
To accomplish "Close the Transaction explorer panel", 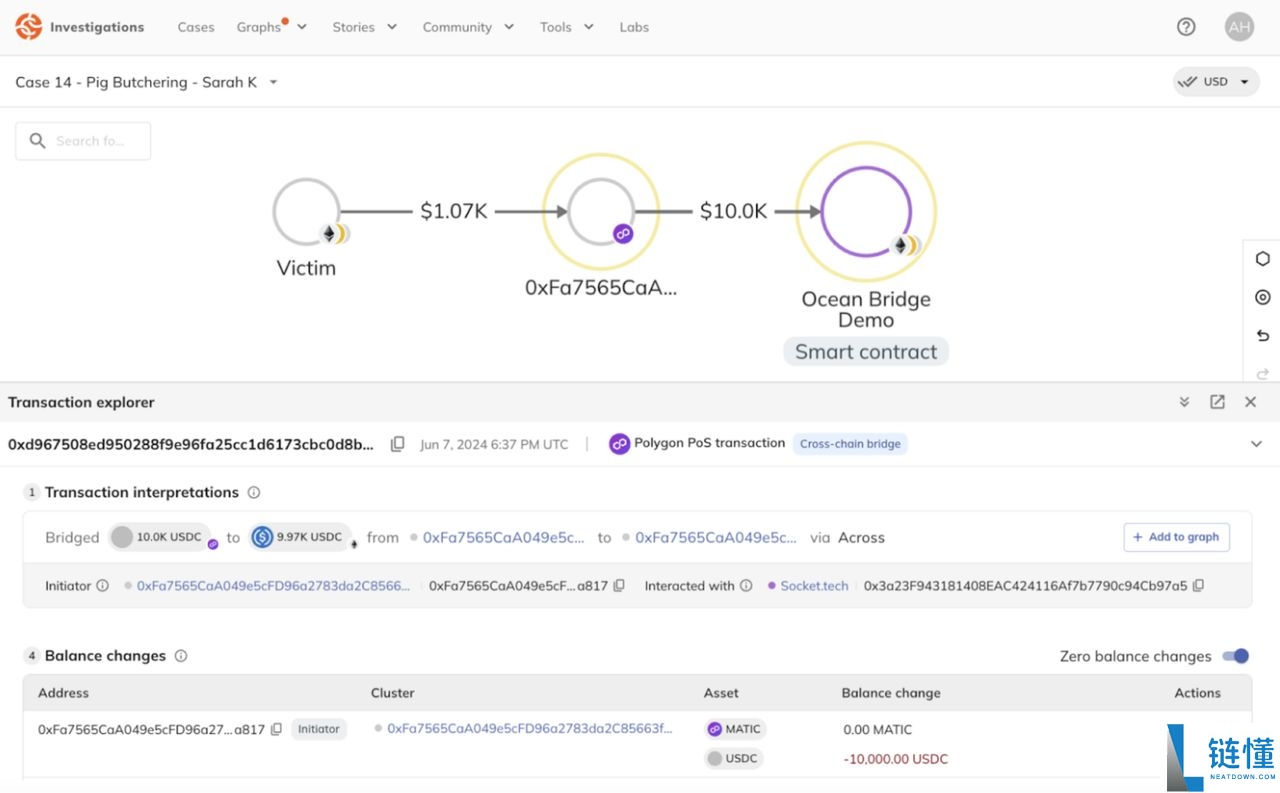I will click(x=1250, y=402).
